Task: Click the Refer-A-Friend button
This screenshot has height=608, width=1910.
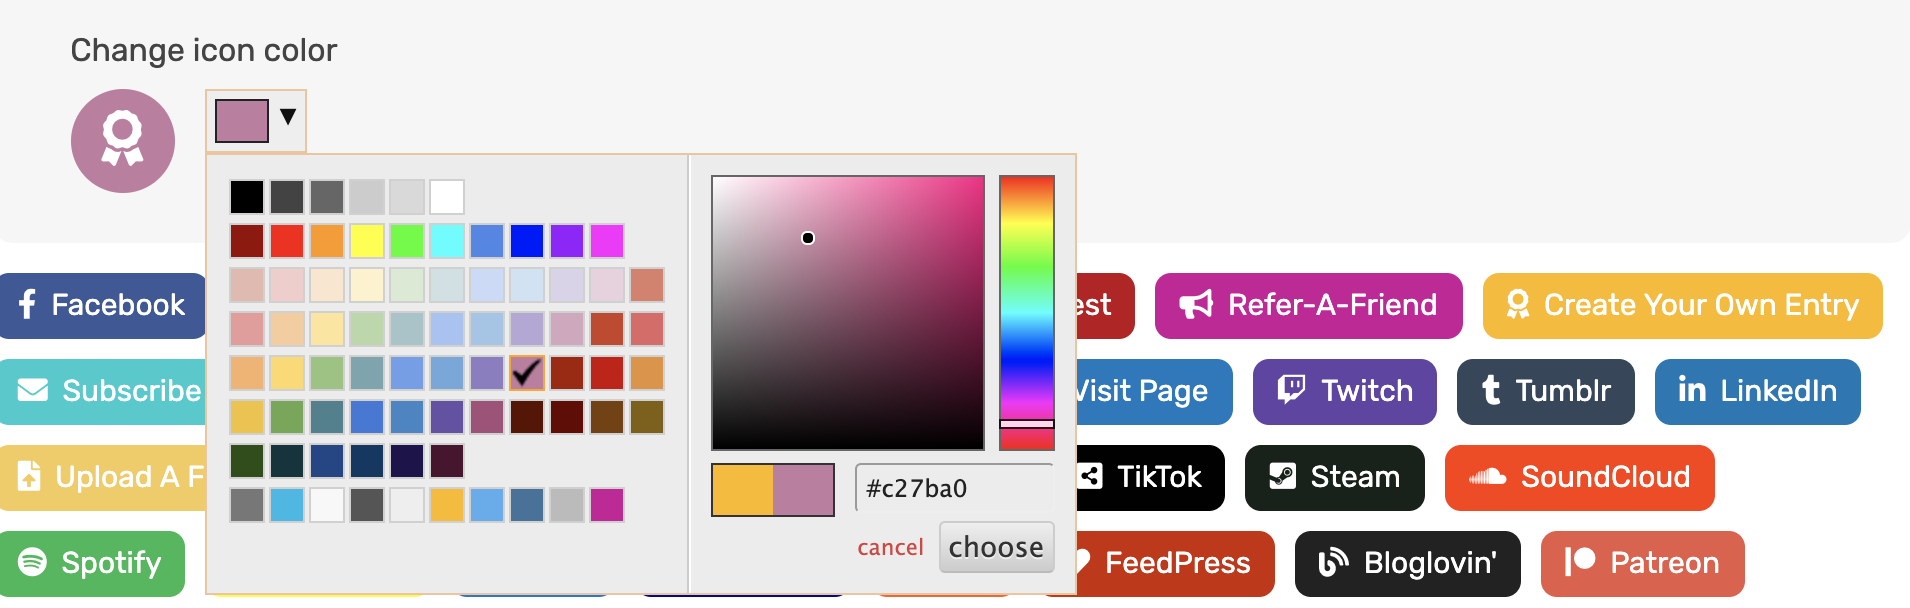Action: tap(1308, 305)
